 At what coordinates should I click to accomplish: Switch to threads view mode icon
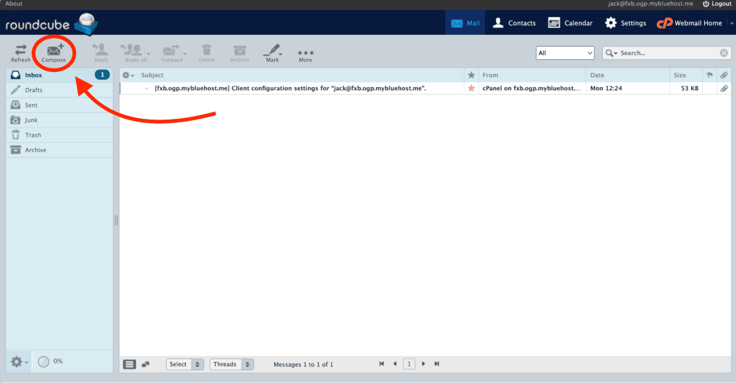[146, 364]
